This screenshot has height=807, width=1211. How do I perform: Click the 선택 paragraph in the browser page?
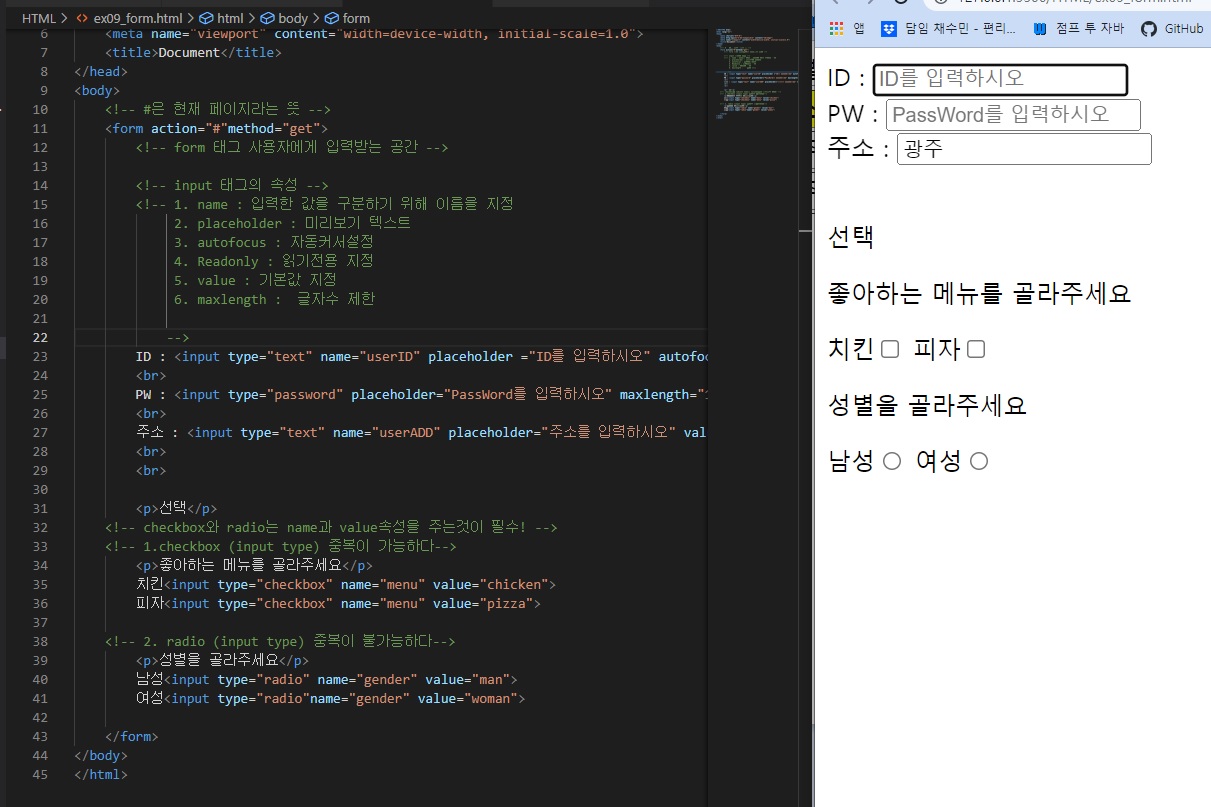pos(851,237)
